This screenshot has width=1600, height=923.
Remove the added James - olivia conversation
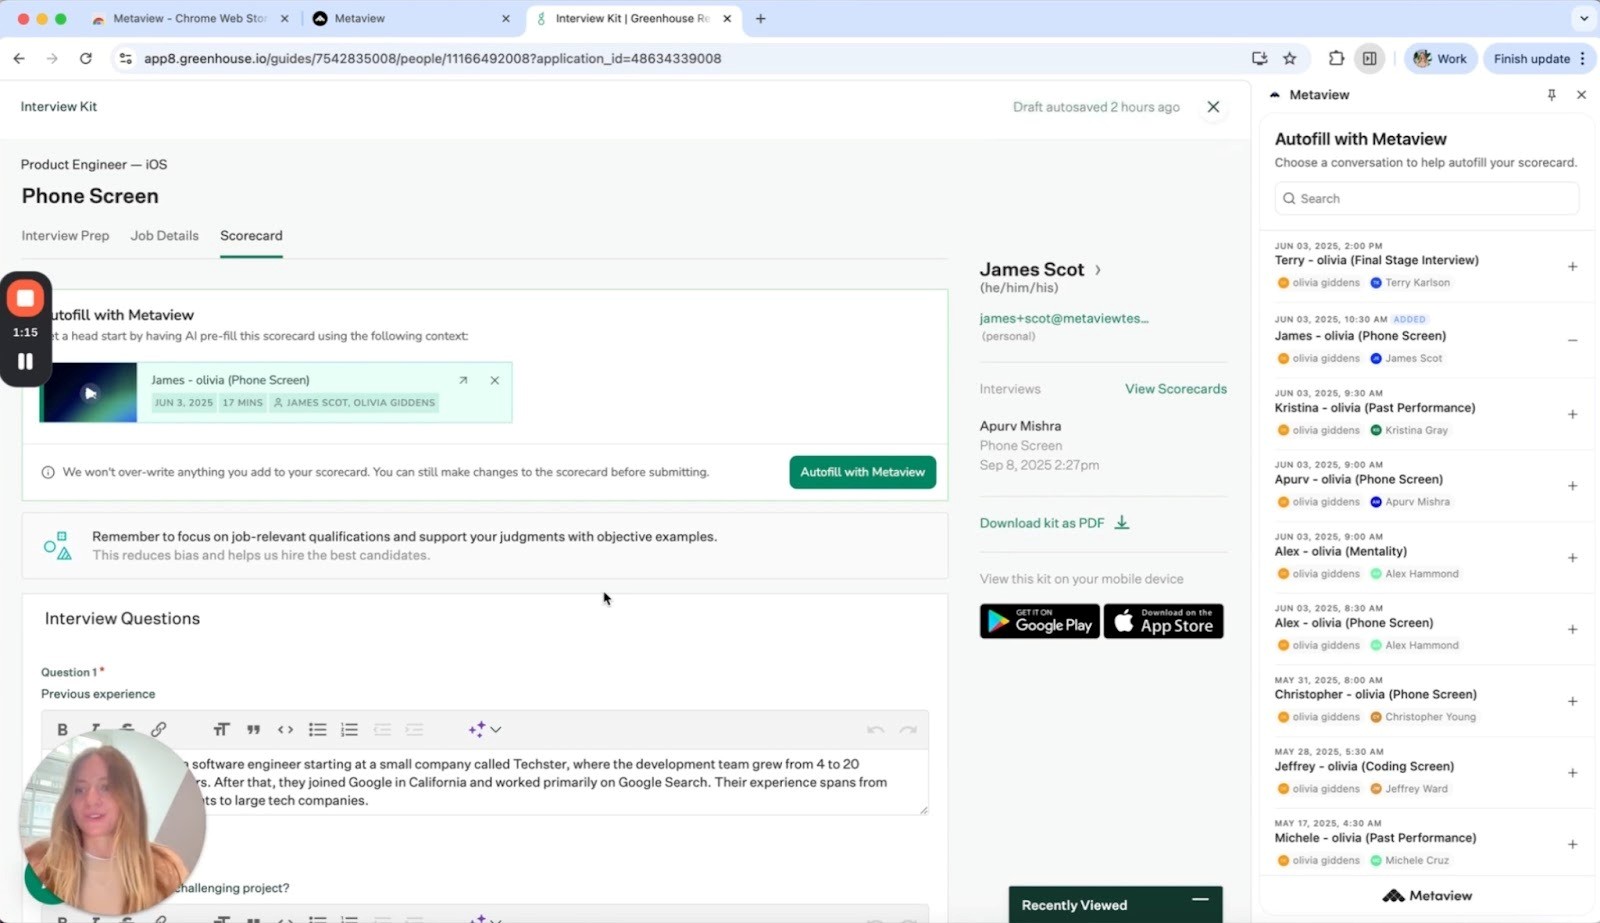[1572, 340]
